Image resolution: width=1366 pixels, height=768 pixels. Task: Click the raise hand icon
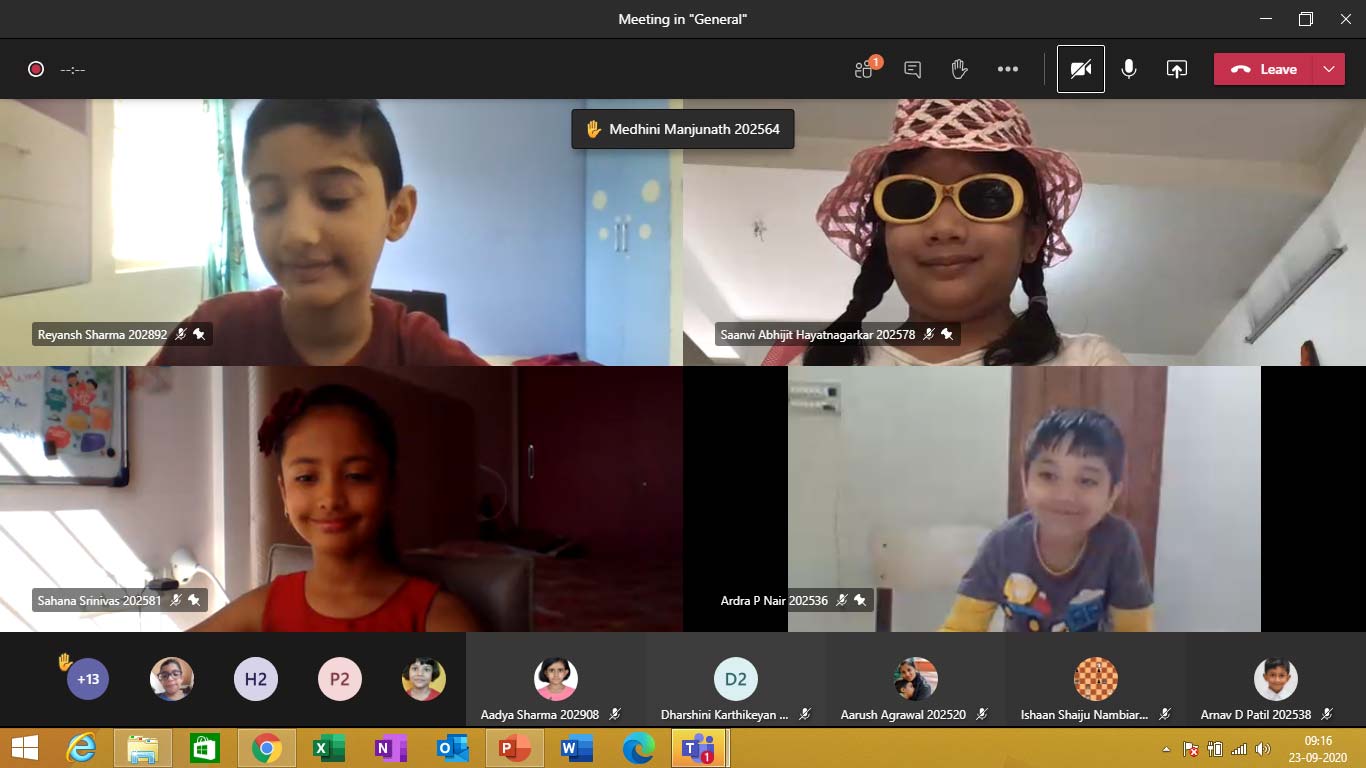tap(959, 69)
